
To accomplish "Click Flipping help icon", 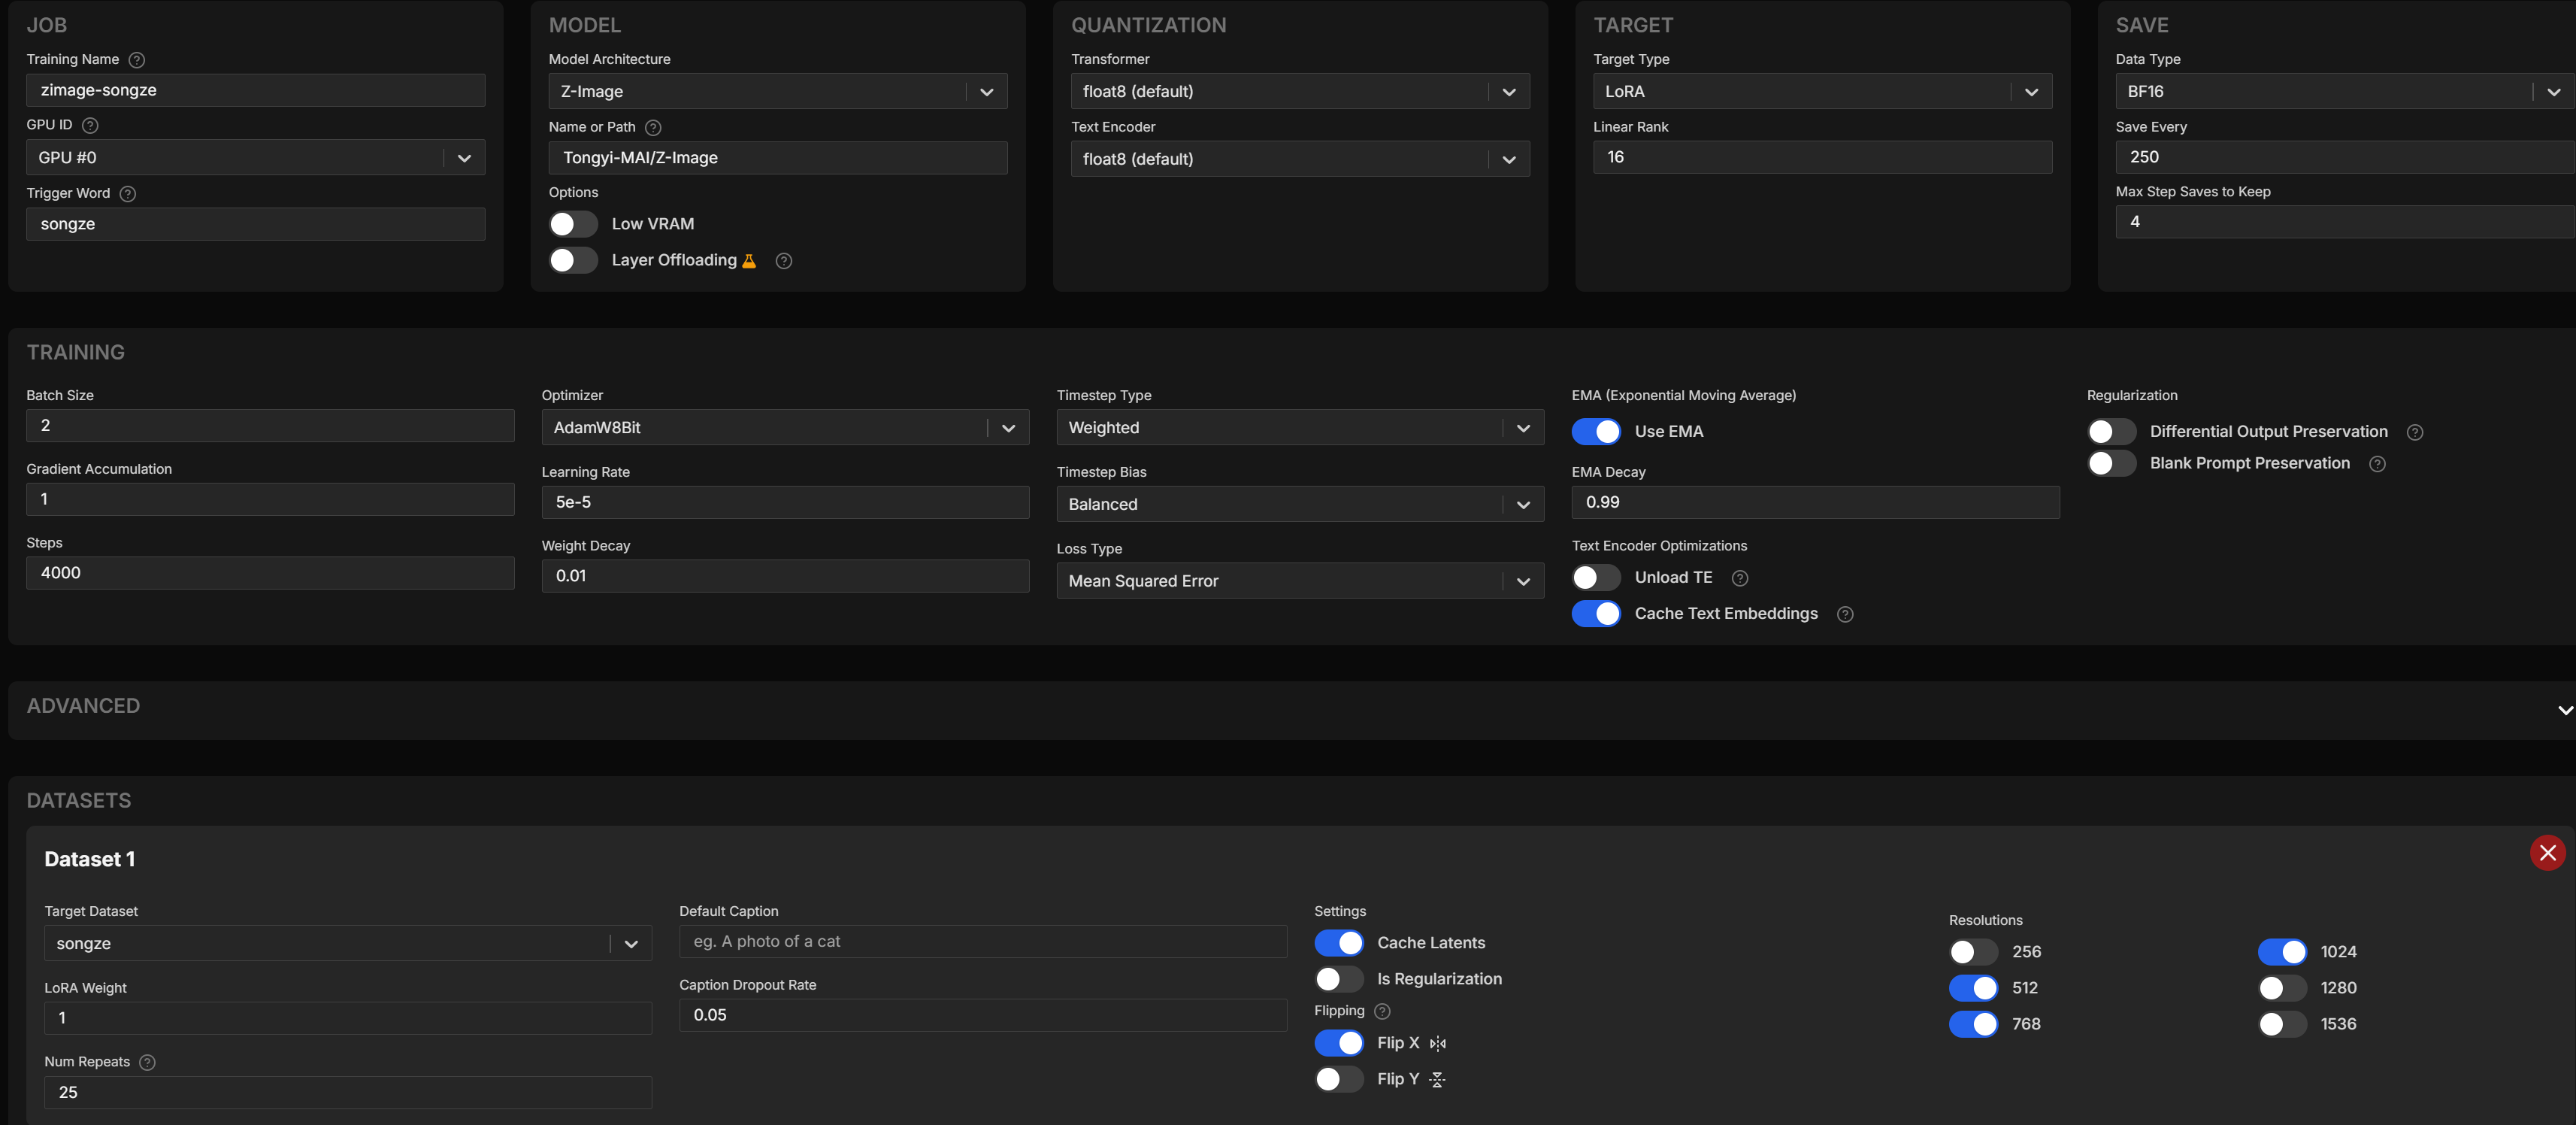I will [1383, 1012].
